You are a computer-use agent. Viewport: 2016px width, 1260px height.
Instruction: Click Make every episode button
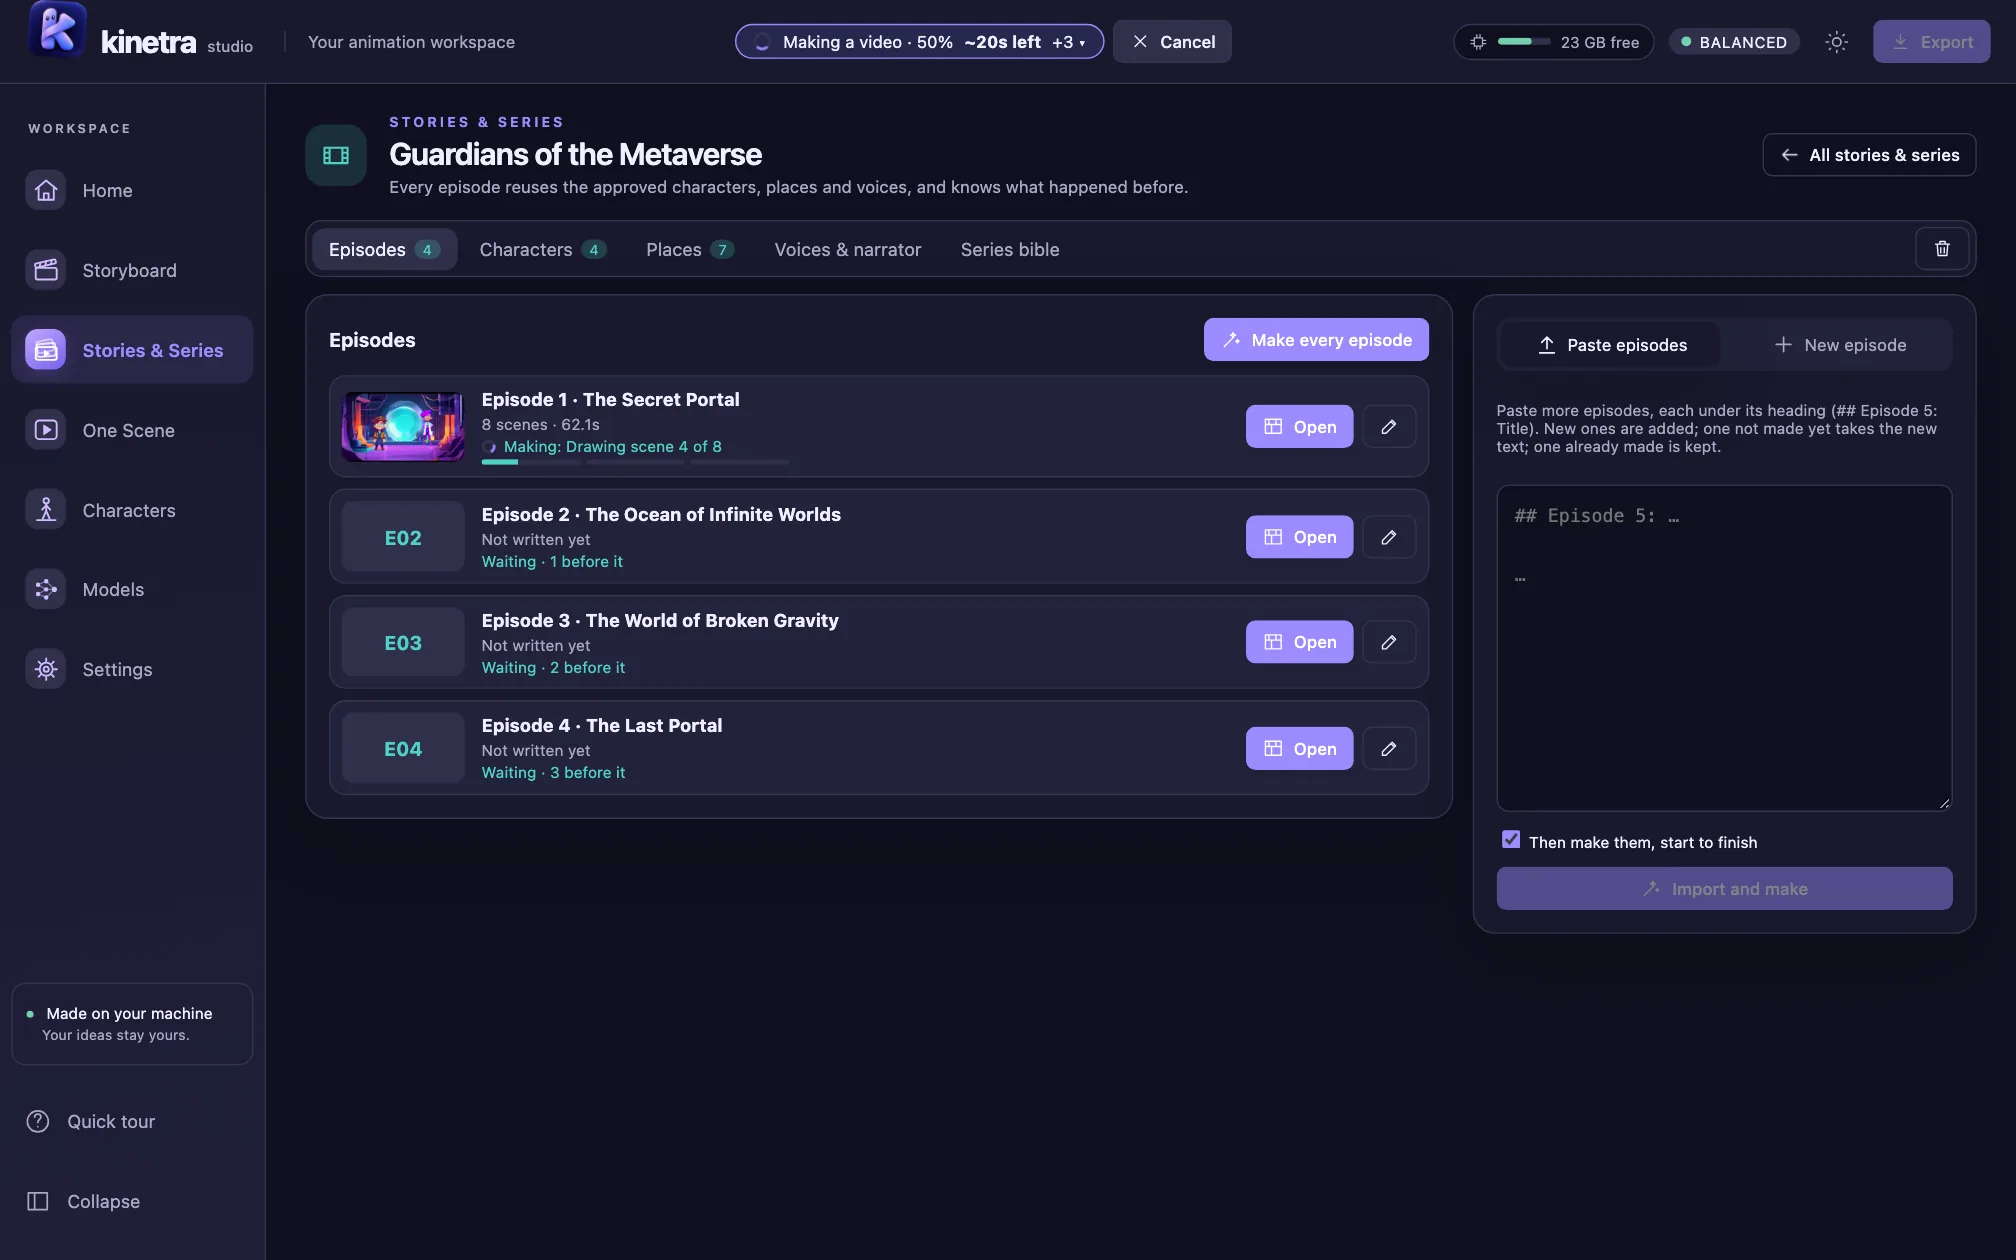(1316, 340)
